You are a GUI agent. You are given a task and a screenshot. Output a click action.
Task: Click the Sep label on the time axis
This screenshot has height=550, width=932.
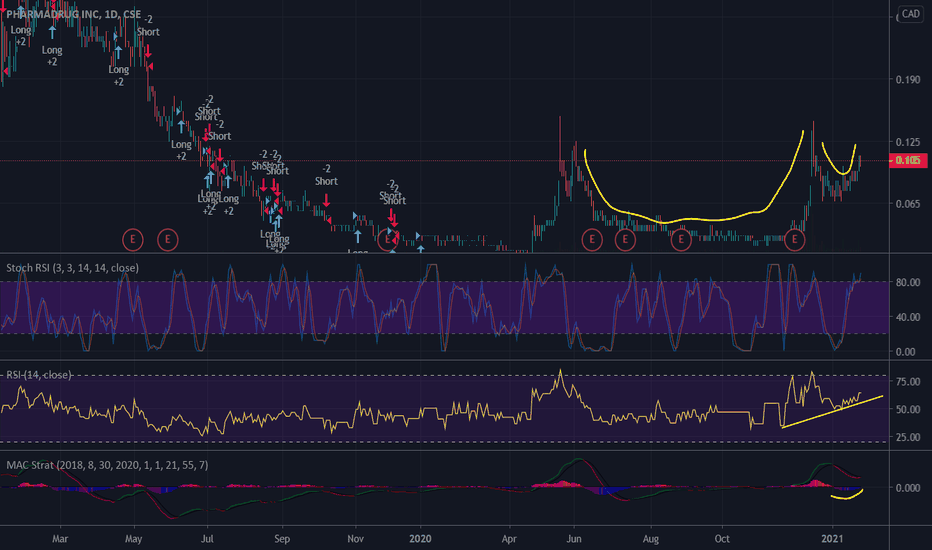pos(282,539)
